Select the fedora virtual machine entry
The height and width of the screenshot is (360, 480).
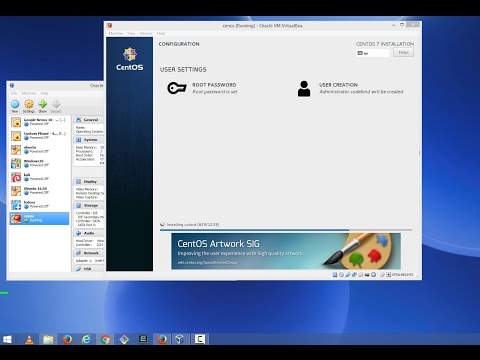(39, 204)
